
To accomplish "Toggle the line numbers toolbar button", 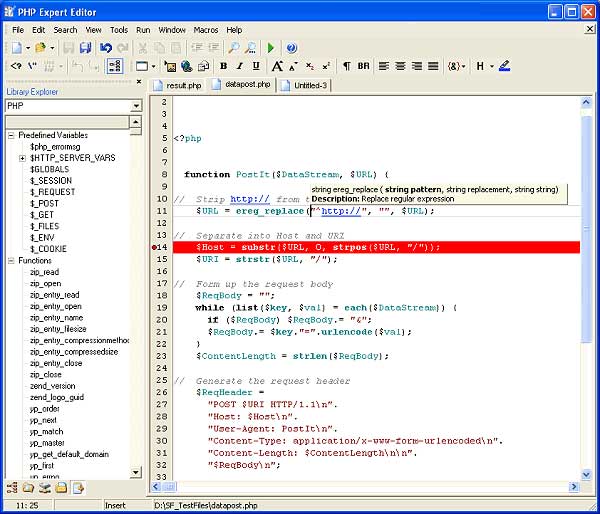I will click(114, 66).
